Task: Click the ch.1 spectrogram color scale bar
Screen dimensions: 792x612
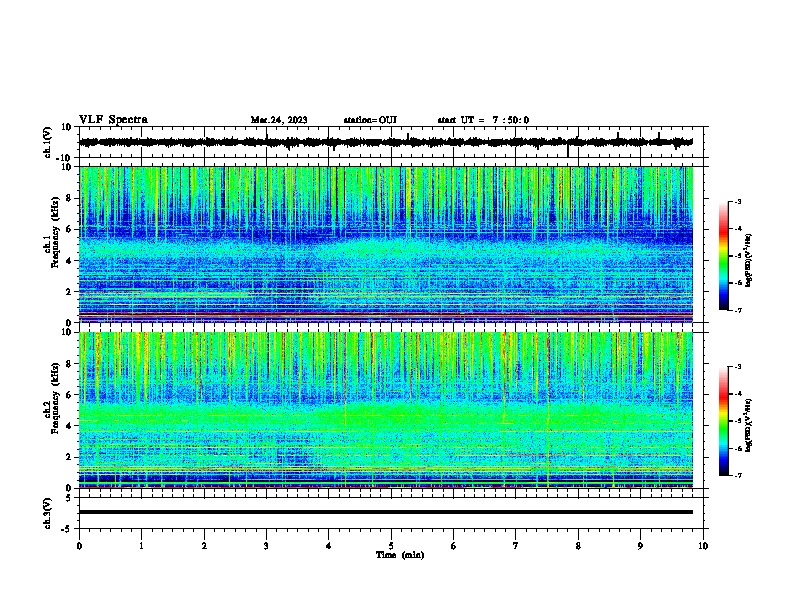Action: tap(723, 256)
